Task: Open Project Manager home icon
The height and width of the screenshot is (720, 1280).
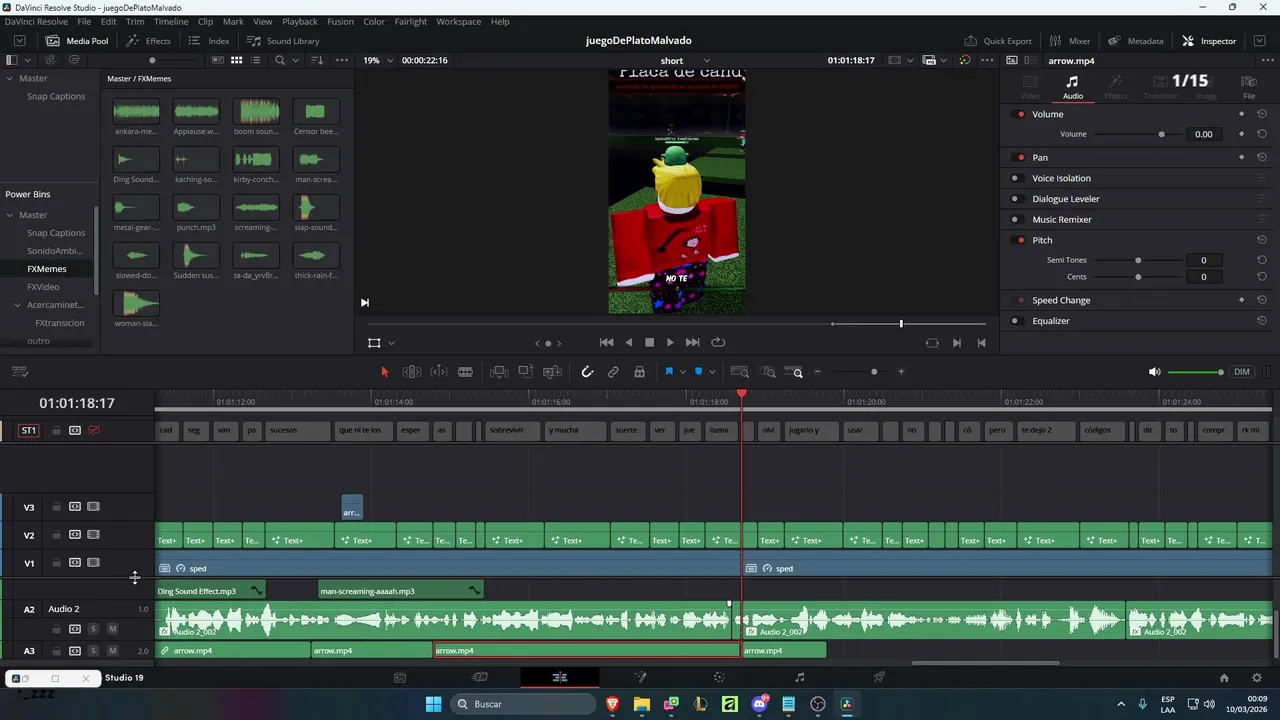Action: tap(1224, 677)
